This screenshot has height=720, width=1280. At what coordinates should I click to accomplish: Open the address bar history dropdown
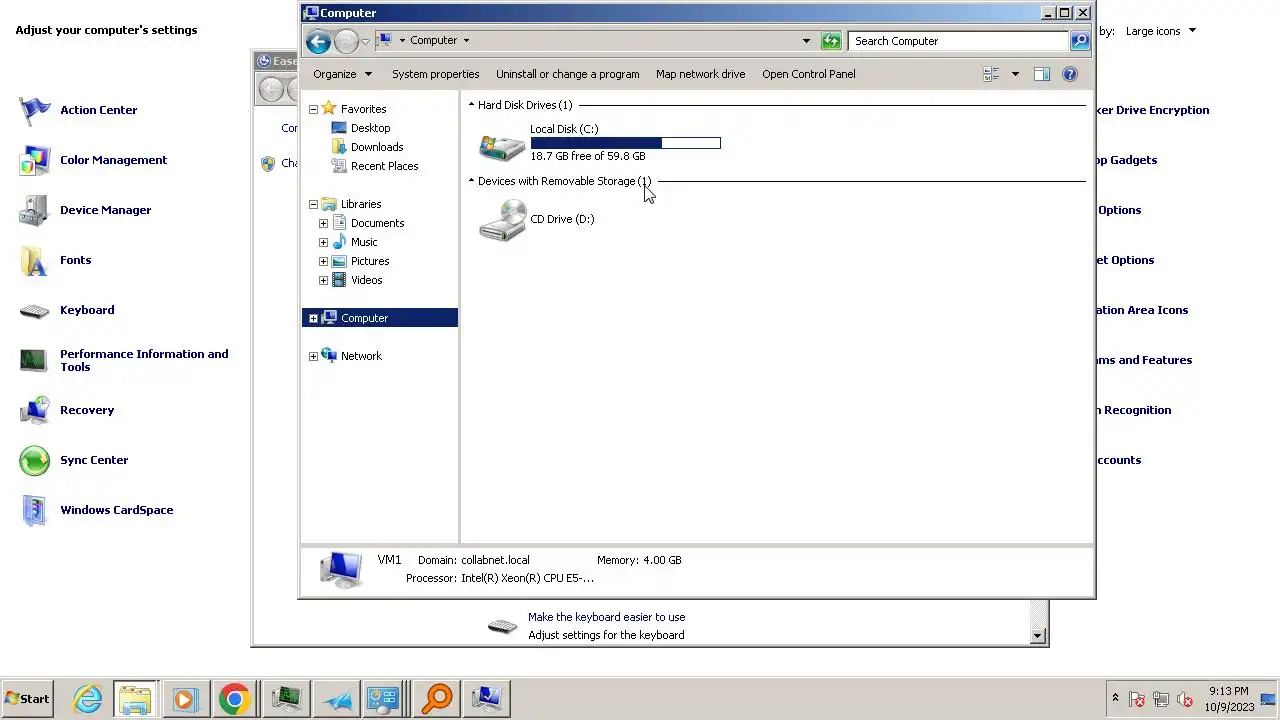[x=806, y=41]
